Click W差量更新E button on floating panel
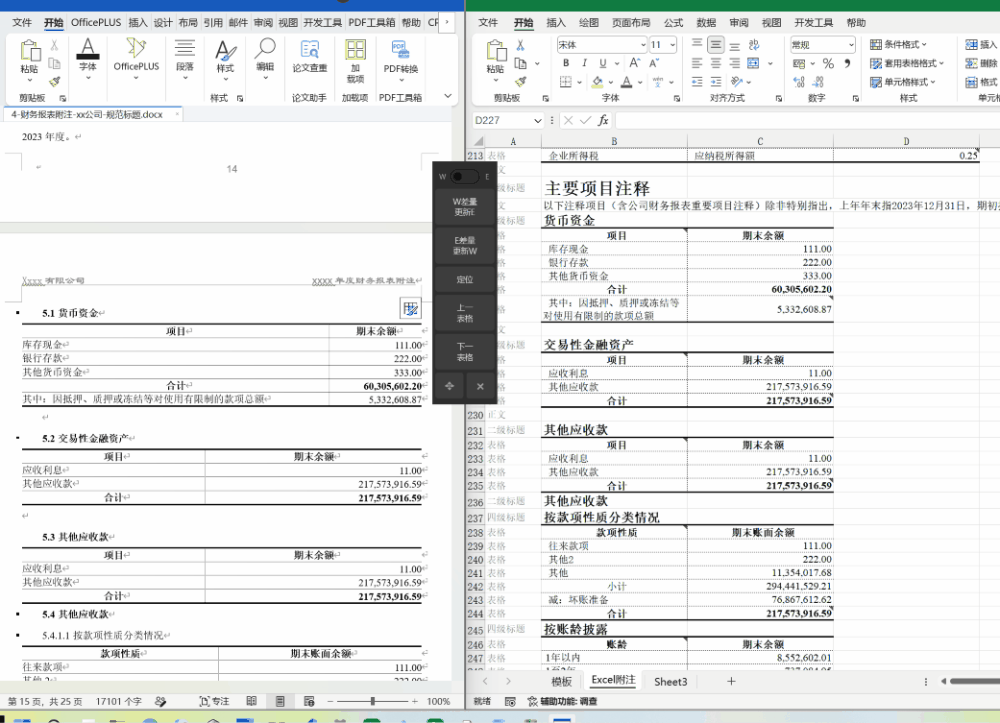 tap(464, 207)
